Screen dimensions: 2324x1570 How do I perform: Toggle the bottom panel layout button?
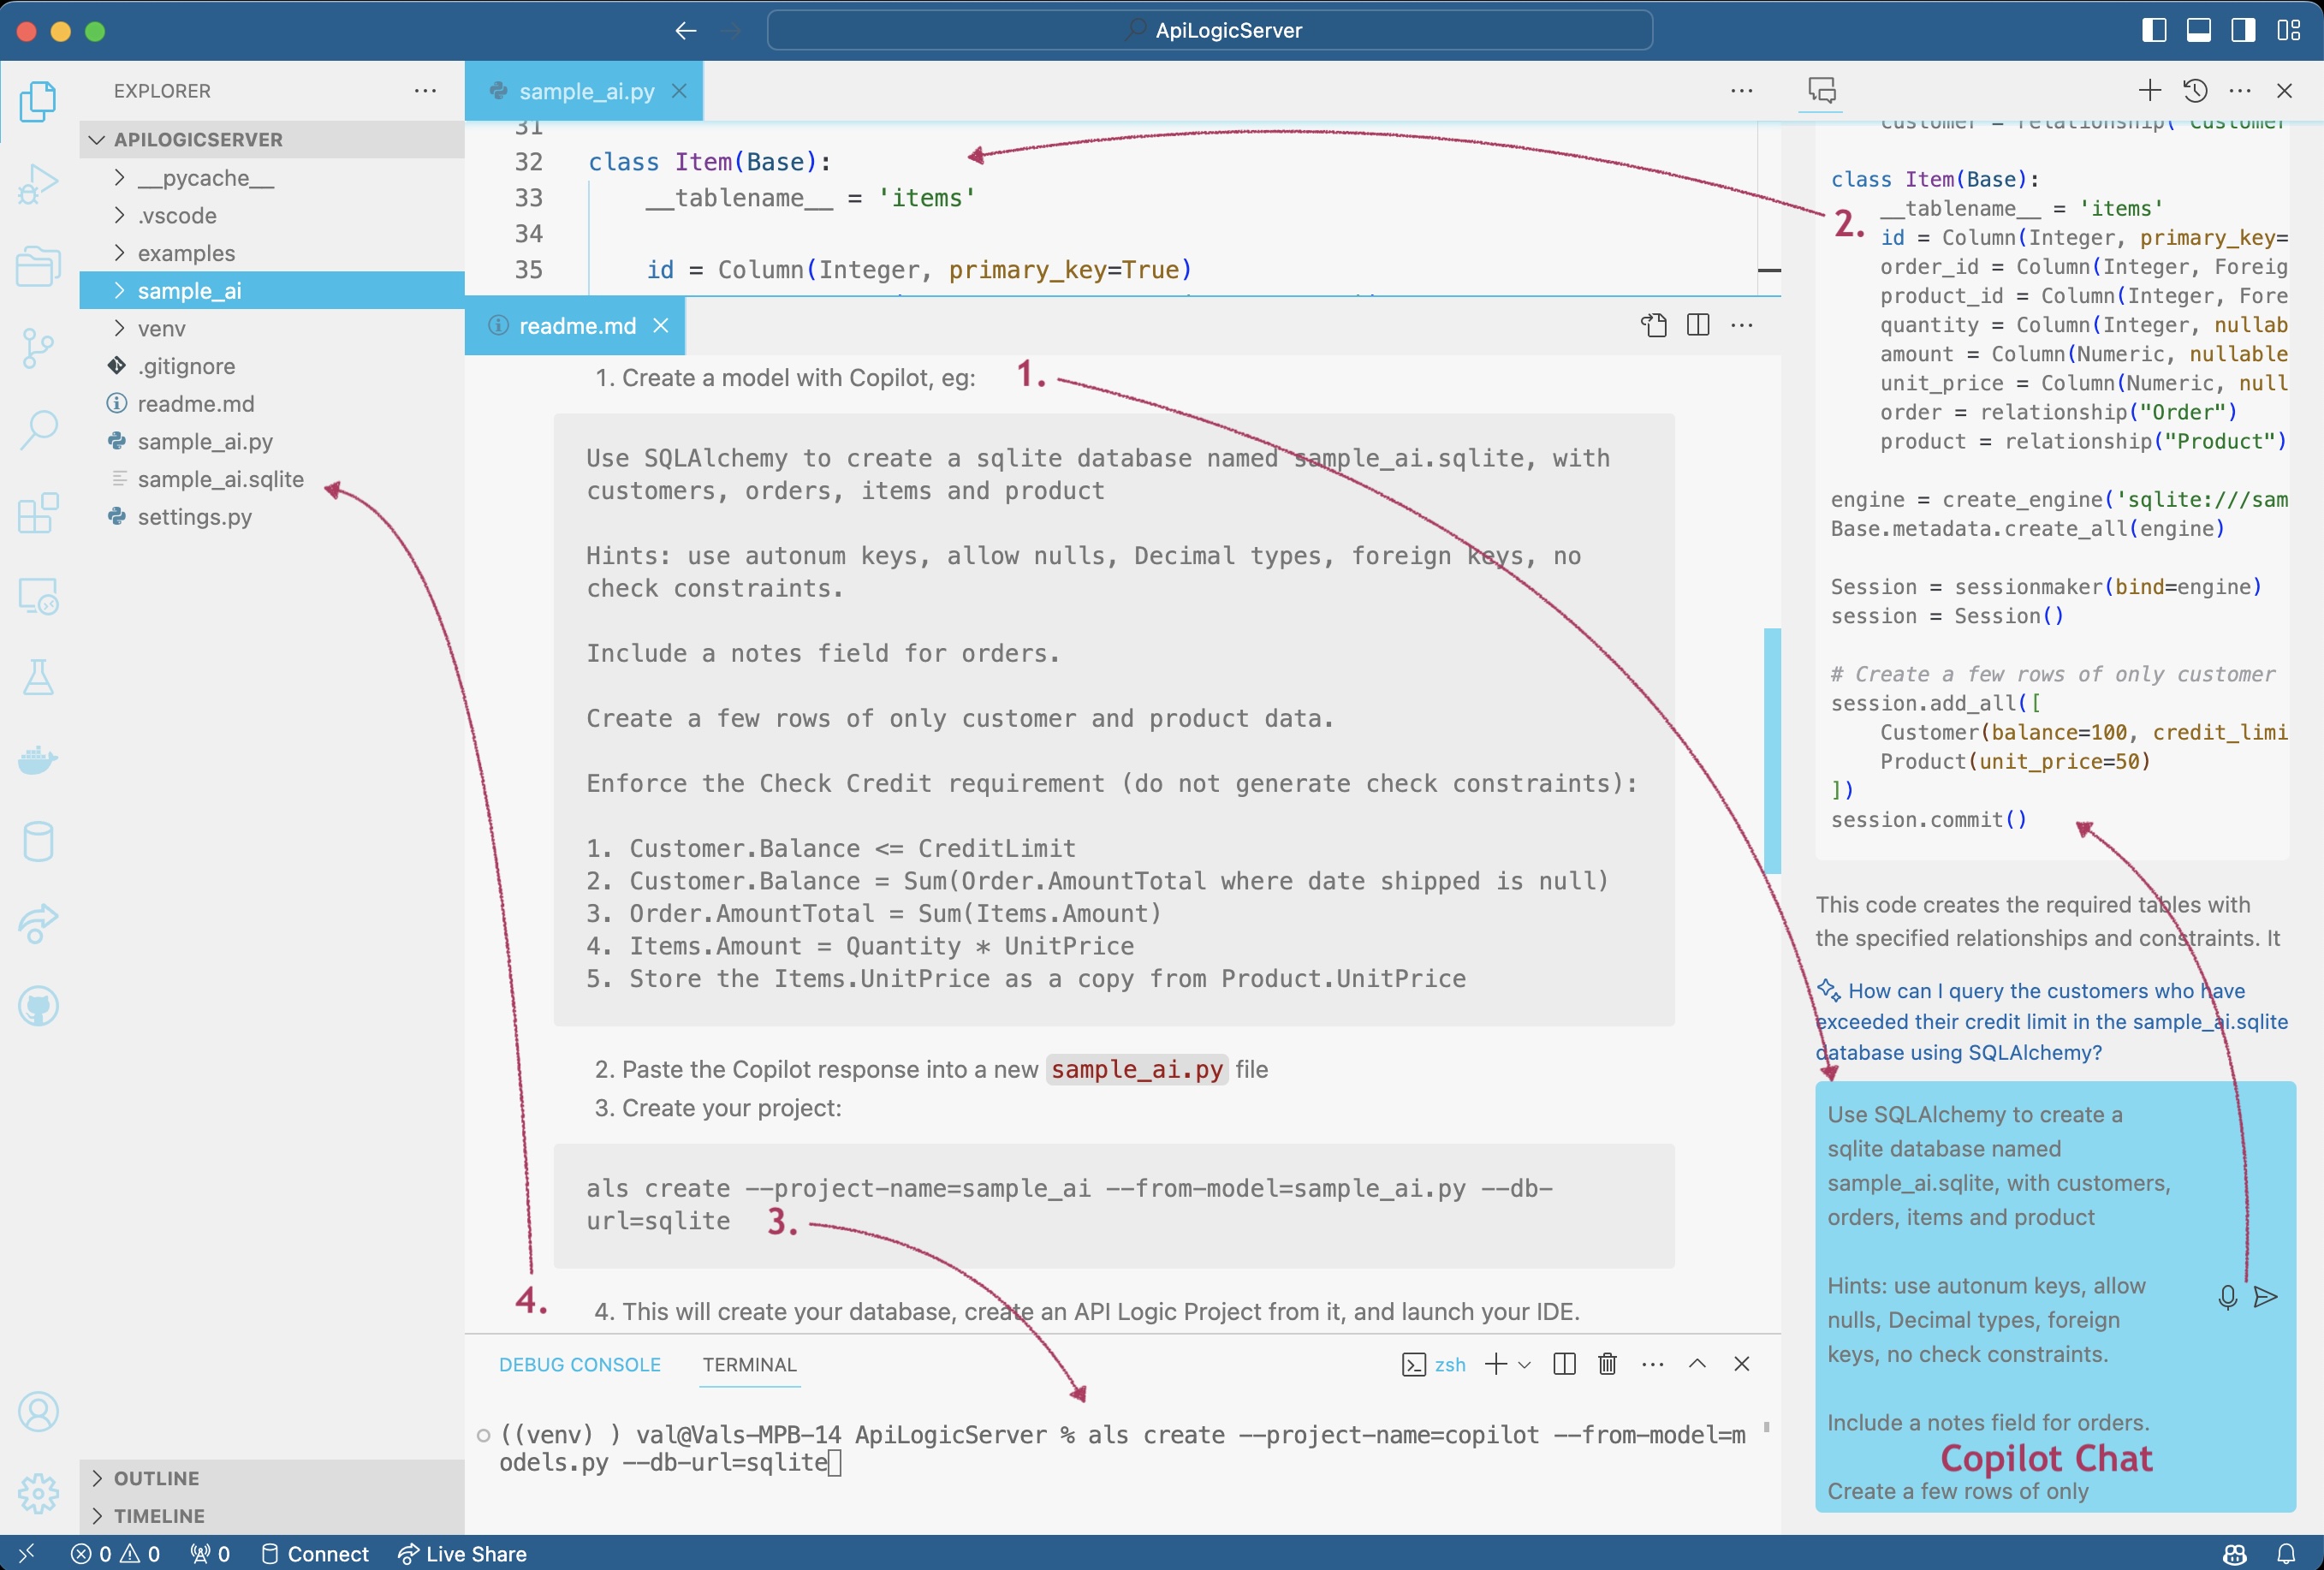point(2198,30)
